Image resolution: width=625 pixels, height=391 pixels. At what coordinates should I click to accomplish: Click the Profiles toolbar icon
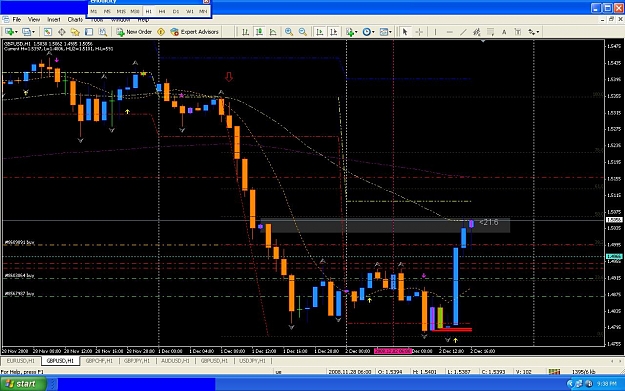(x=26, y=32)
